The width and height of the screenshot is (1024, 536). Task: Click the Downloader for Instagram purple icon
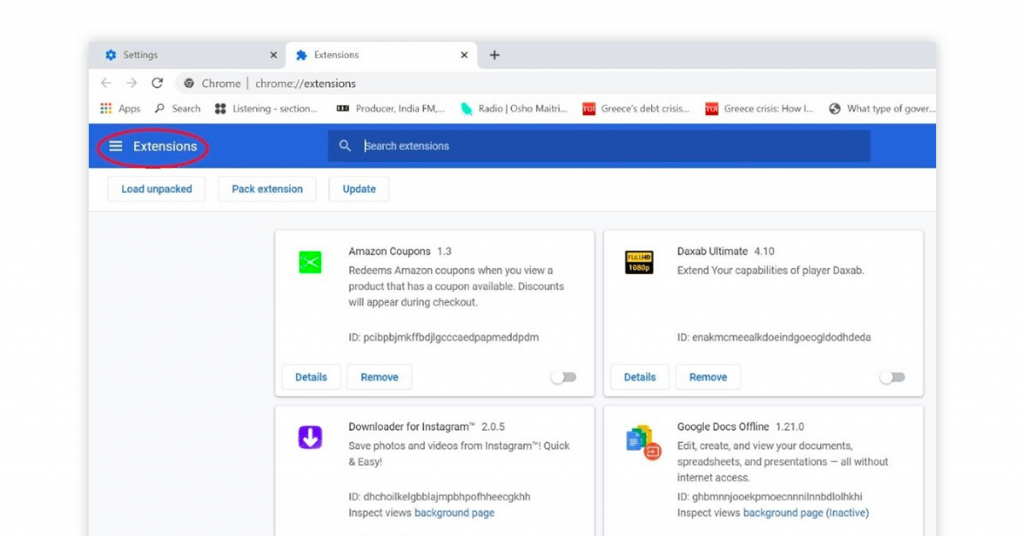pos(310,437)
